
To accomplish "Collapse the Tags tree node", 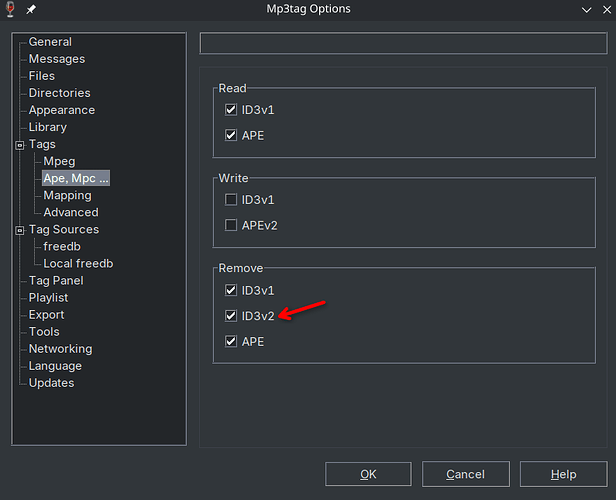I will pyautogui.click(x=20, y=145).
